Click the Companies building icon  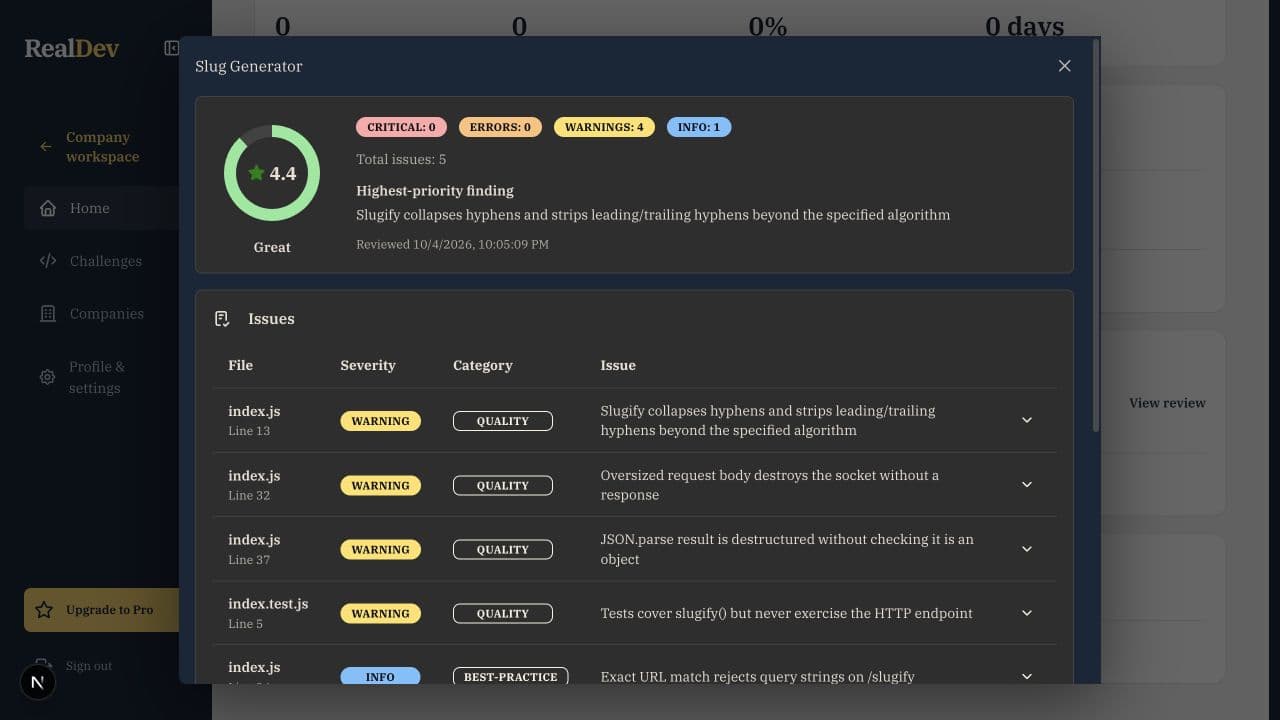(47, 314)
